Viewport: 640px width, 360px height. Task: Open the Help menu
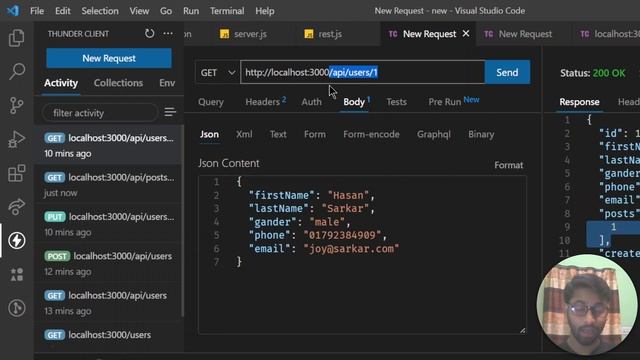265,11
